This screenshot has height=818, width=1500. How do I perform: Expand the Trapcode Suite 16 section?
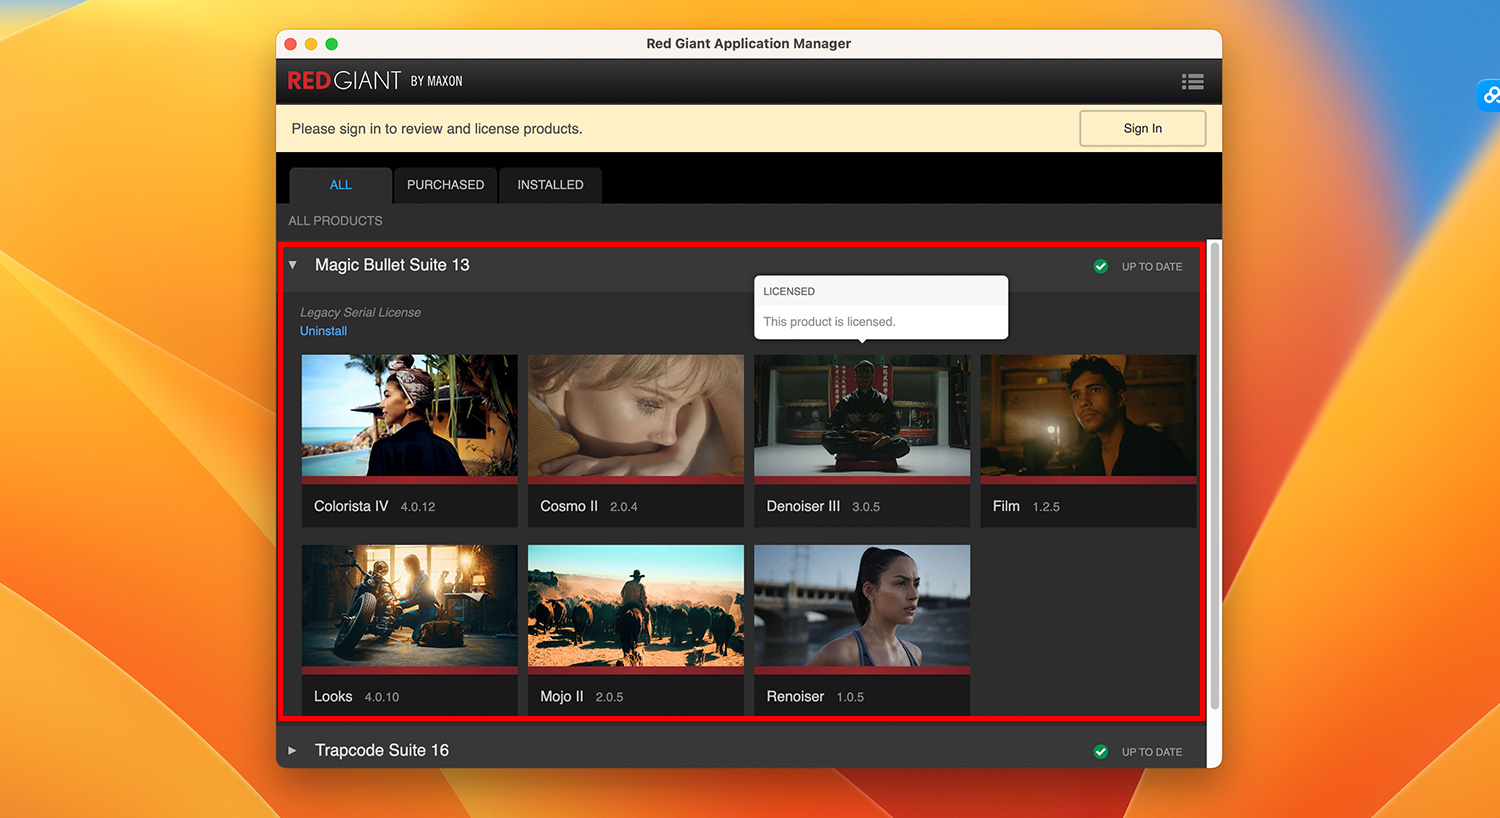[292, 749]
